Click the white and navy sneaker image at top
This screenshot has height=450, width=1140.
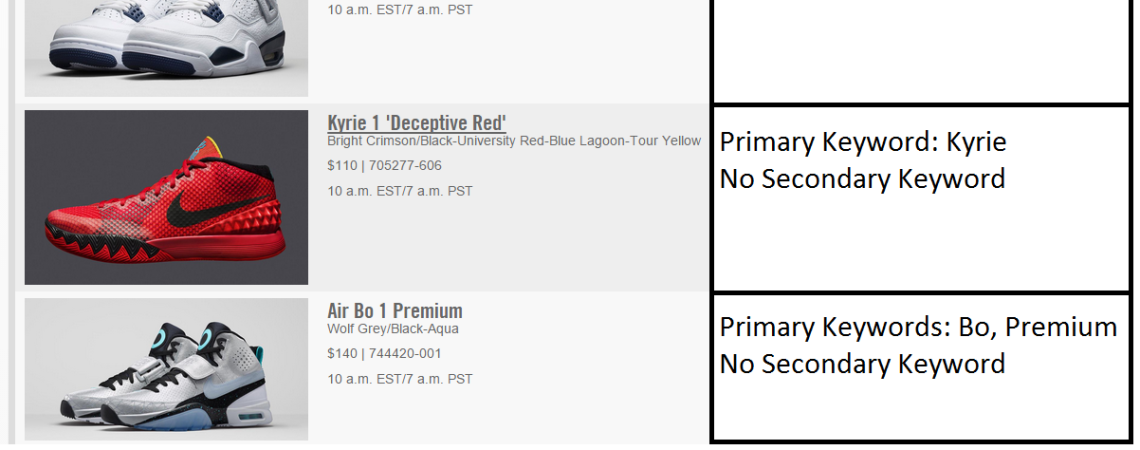coord(166,48)
